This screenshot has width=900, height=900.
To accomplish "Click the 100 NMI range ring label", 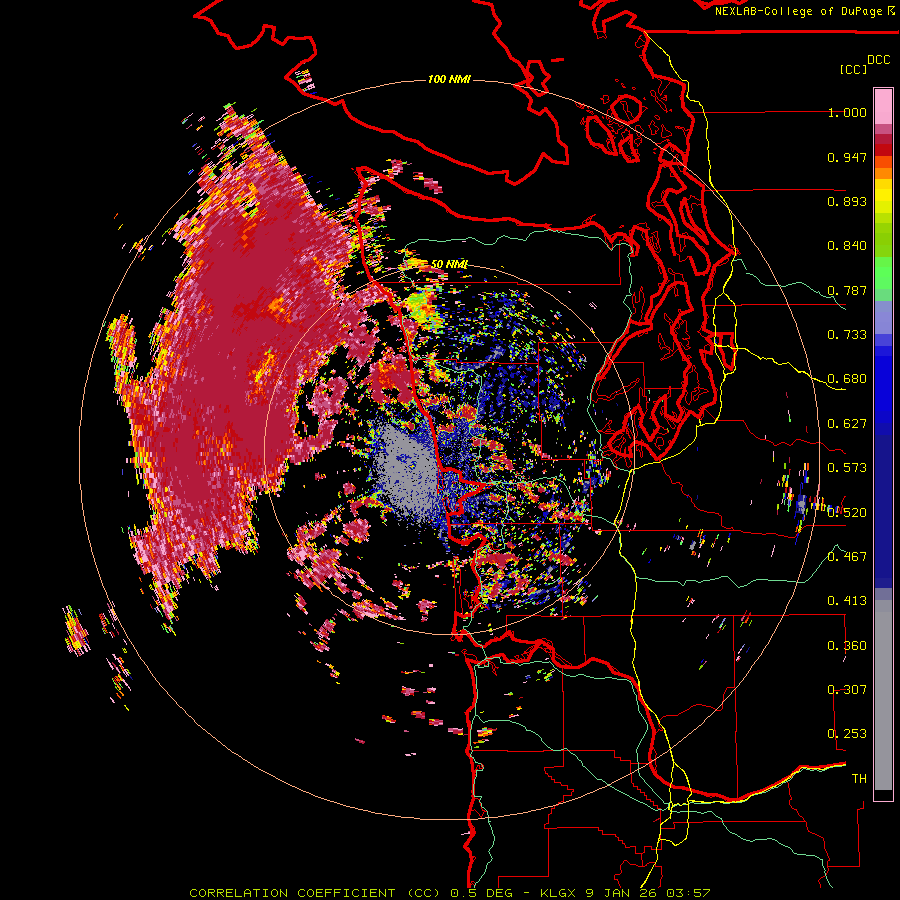I will [449, 79].
